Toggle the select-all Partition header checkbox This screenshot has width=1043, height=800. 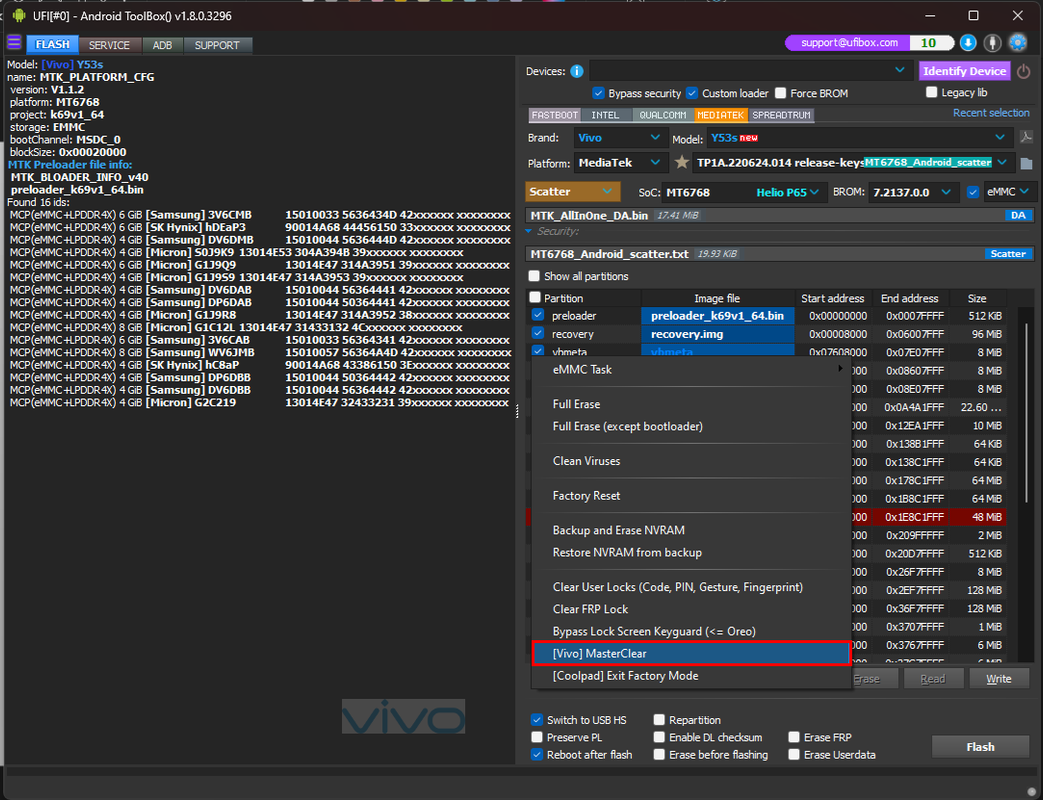535,297
